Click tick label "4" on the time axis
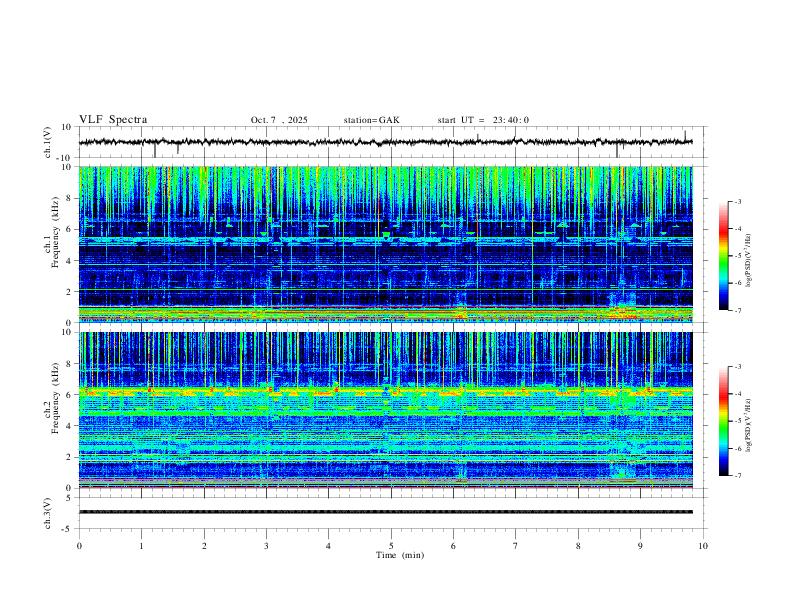The width and height of the screenshot is (792, 612). pyautogui.click(x=329, y=546)
